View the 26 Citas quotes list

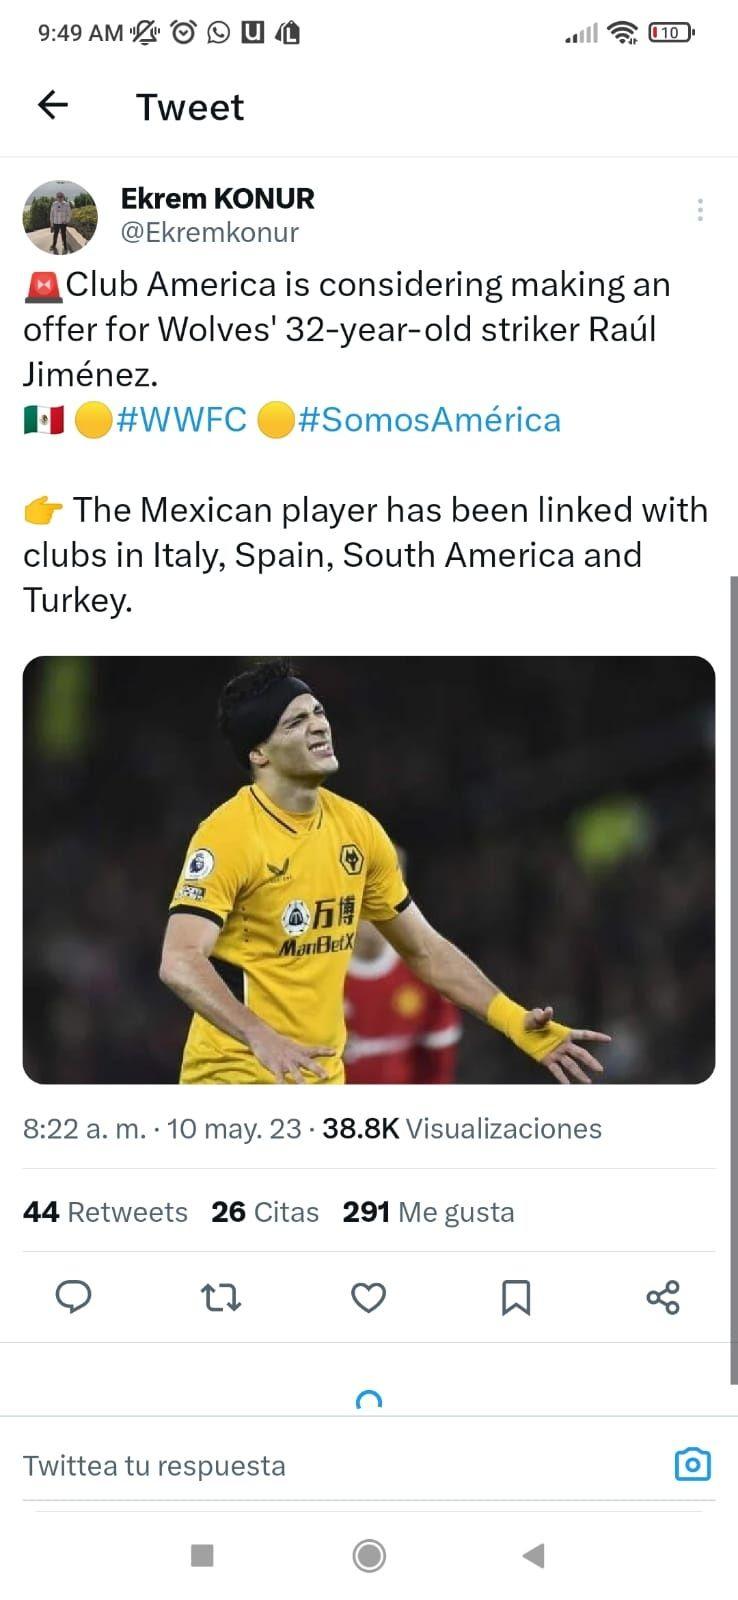(265, 1212)
